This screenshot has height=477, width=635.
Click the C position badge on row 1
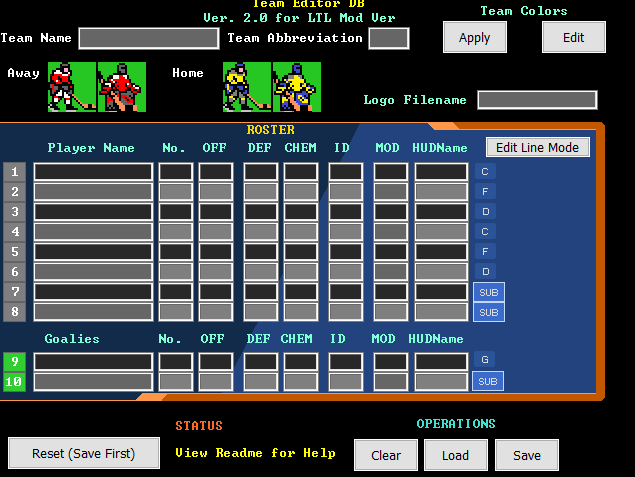[x=484, y=172]
